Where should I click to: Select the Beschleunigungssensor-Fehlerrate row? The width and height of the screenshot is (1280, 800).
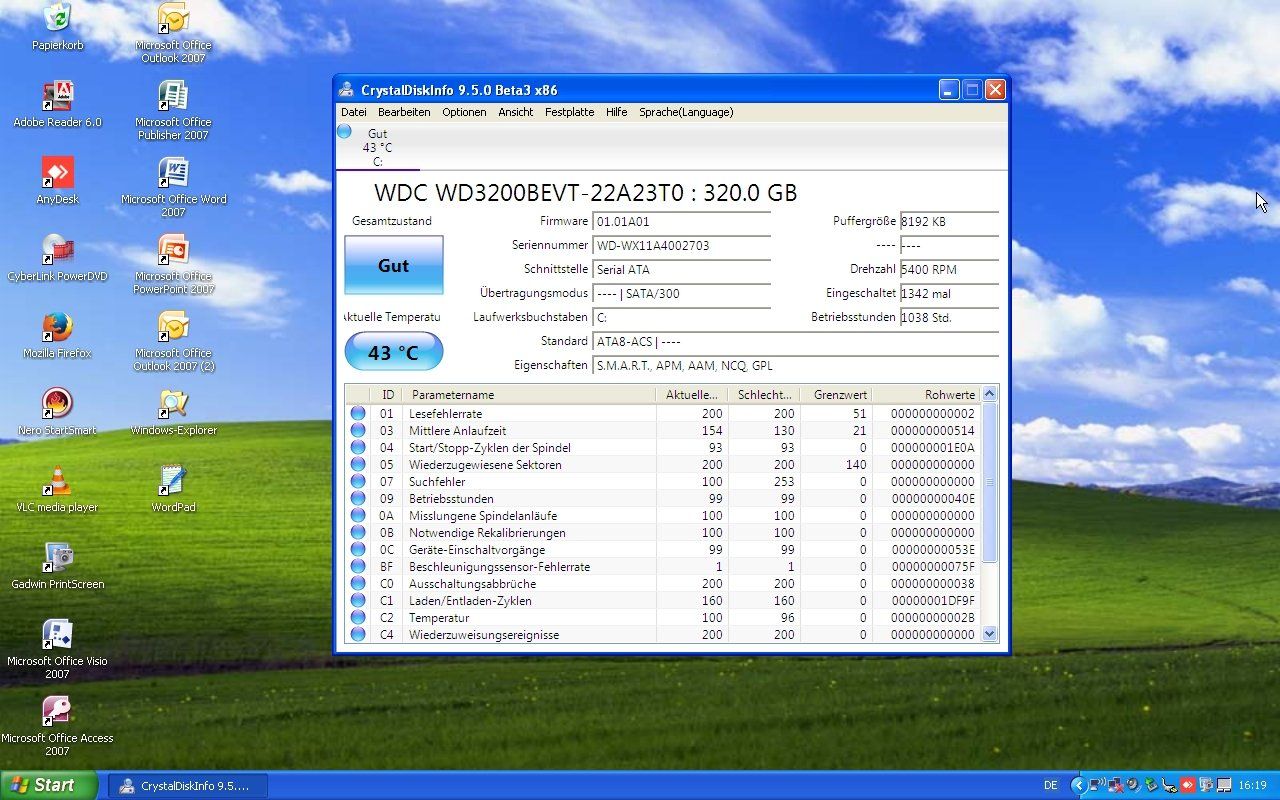coord(663,567)
